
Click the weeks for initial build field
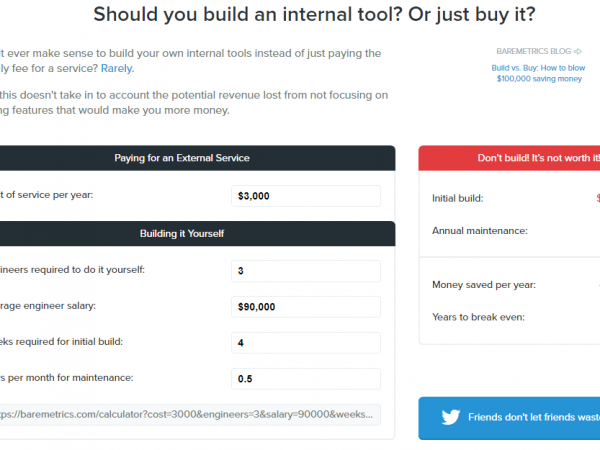pos(305,342)
